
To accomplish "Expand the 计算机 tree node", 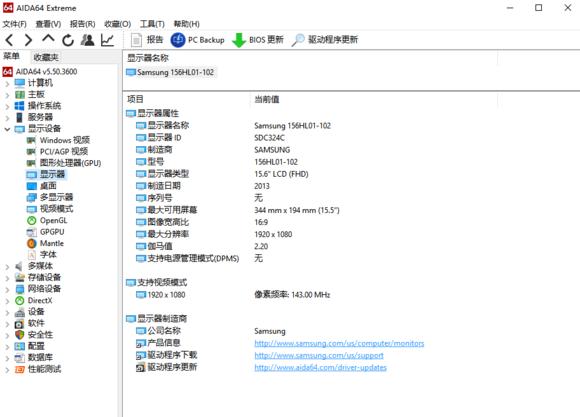I will pyautogui.click(x=7, y=84).
